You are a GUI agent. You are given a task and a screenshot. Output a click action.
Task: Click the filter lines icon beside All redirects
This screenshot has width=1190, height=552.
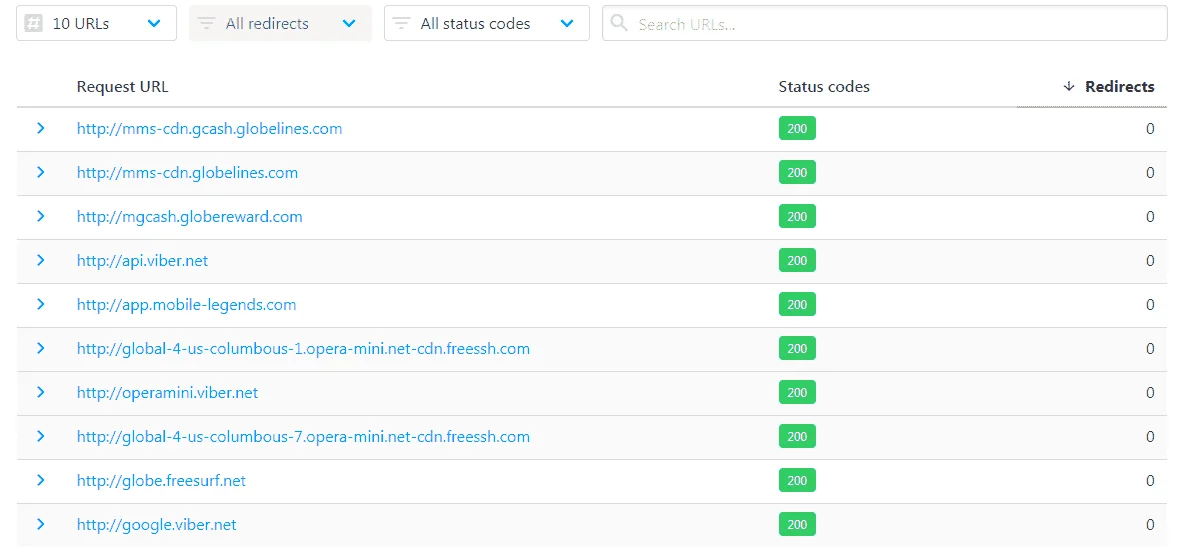206,24
